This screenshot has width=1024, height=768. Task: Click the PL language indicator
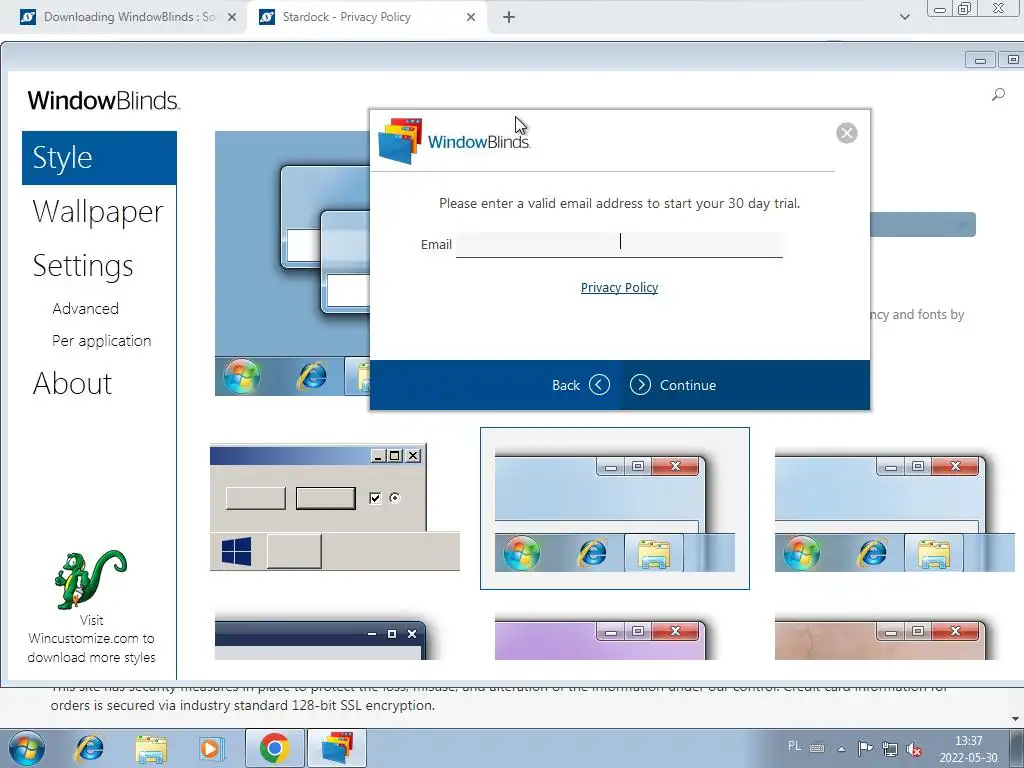tap(794, 746)
